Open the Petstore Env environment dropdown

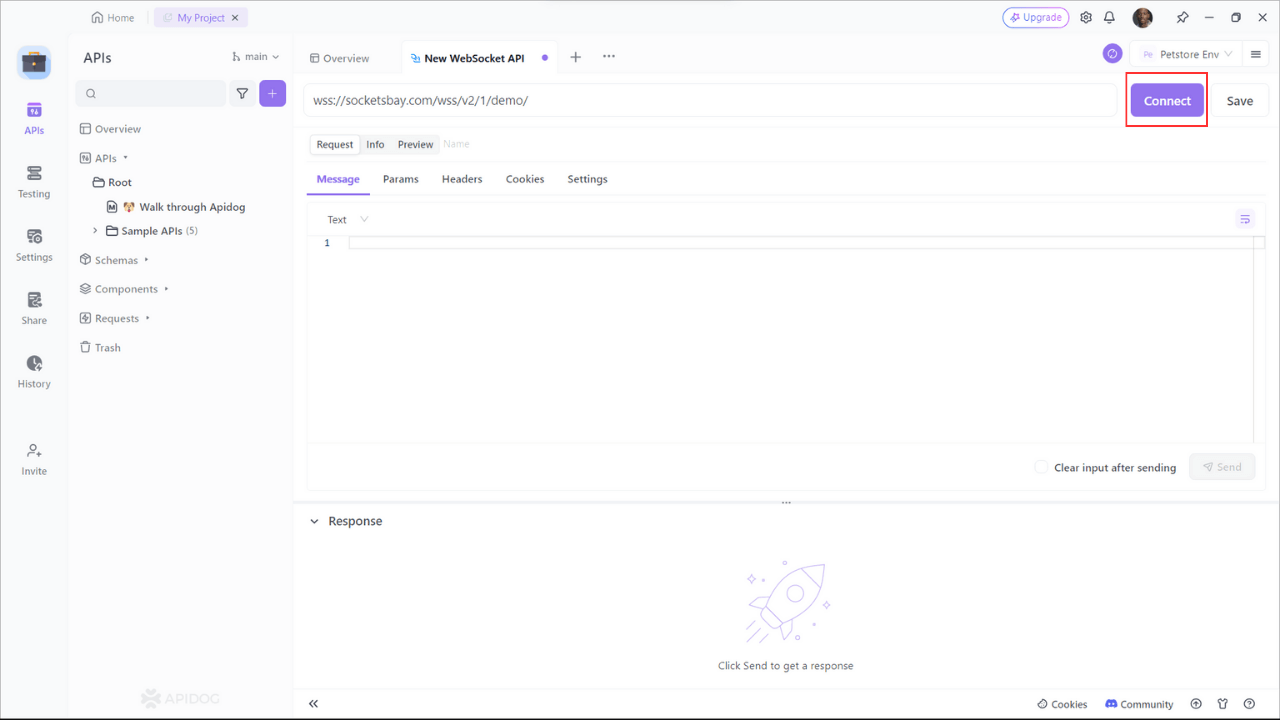[1186, 54]
